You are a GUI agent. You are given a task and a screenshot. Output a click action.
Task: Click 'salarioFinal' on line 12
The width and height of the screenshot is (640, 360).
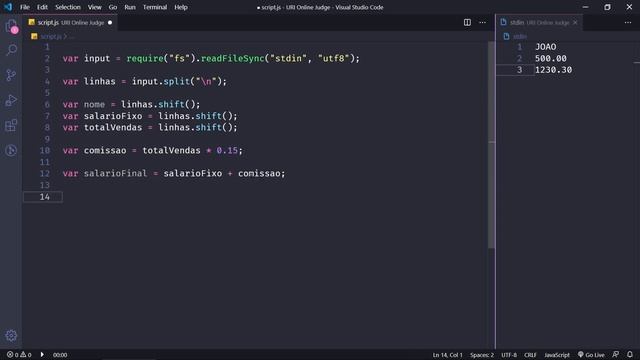tap(116, 173)
